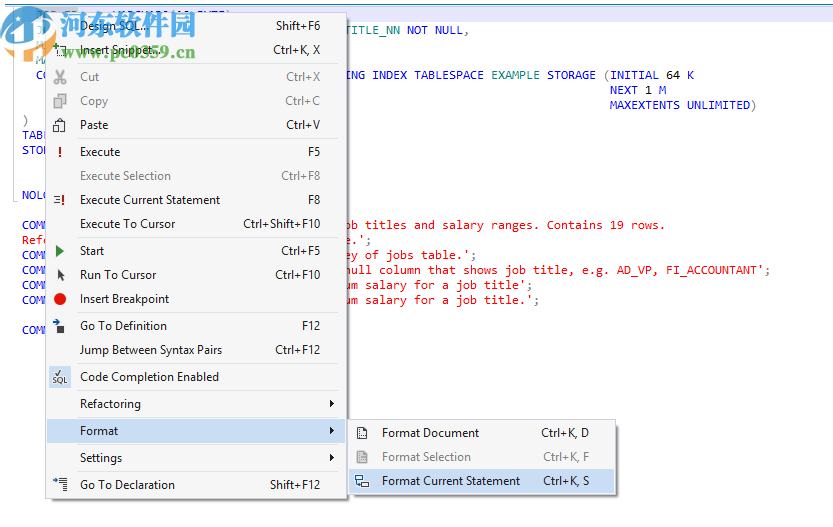Select Jump Between Syntax Pairs
The height and width of the screenshot is (527, 833).
pyautogui.click(x=196, y=350)
